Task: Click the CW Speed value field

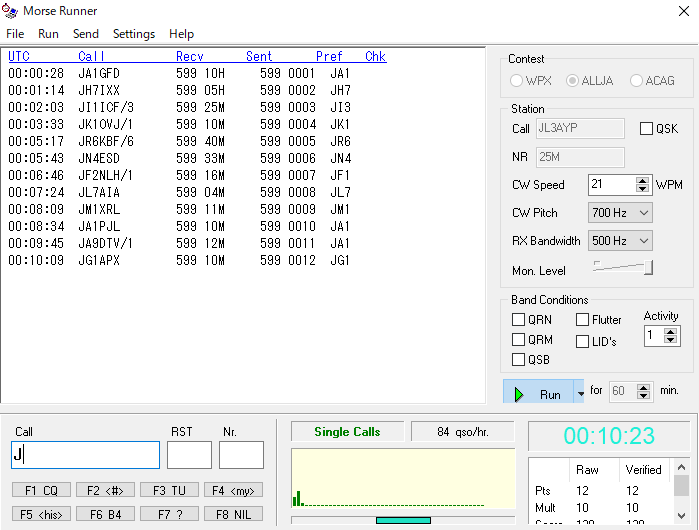Action: (612, 185)
